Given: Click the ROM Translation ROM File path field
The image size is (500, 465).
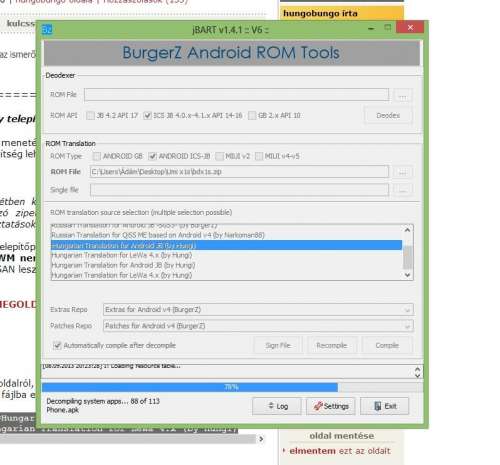Looking at the screenshot, I should (239, 172).
